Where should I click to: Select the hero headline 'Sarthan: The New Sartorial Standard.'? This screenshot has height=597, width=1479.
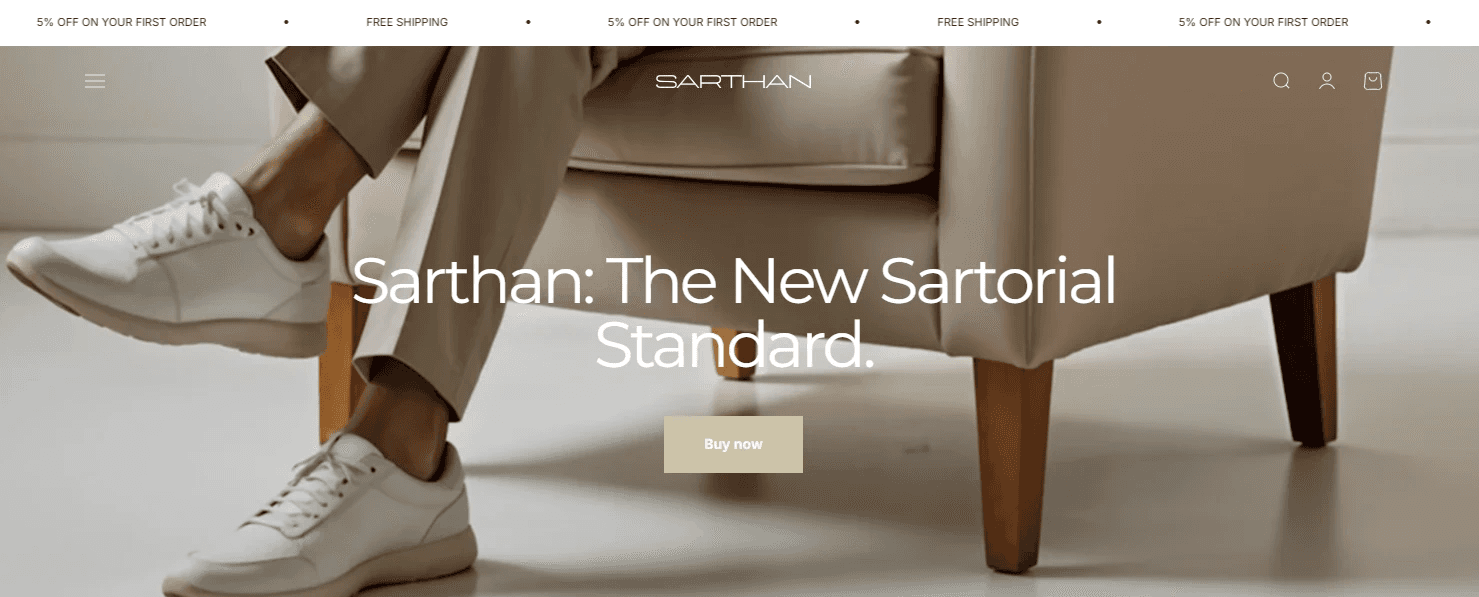(733, 312)
